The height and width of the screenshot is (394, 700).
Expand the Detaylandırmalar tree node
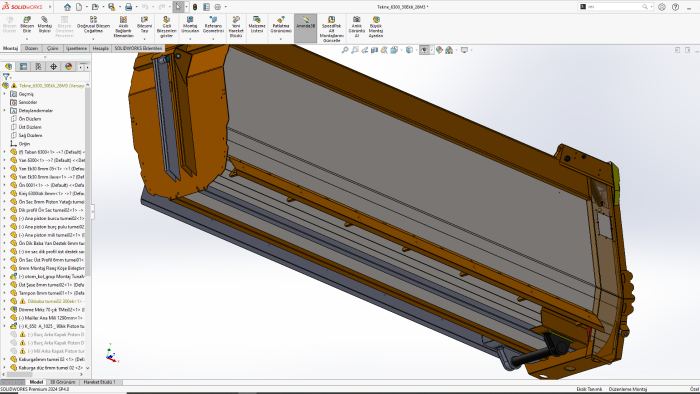pos(4,111)
